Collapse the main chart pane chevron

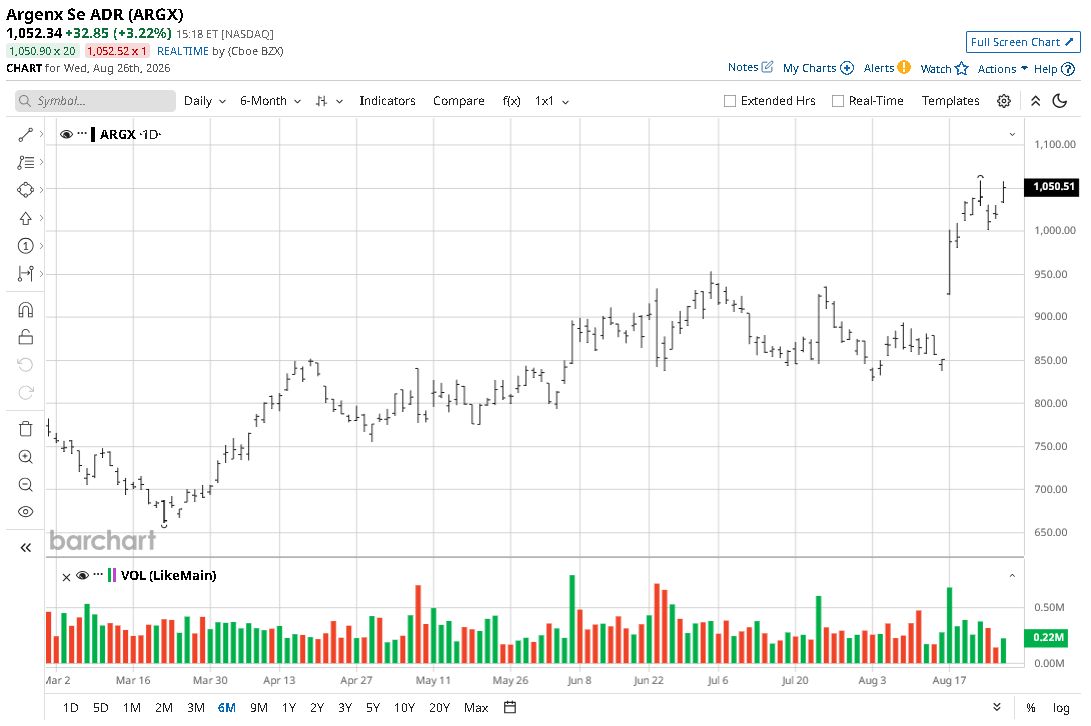tap(1012, 134)
